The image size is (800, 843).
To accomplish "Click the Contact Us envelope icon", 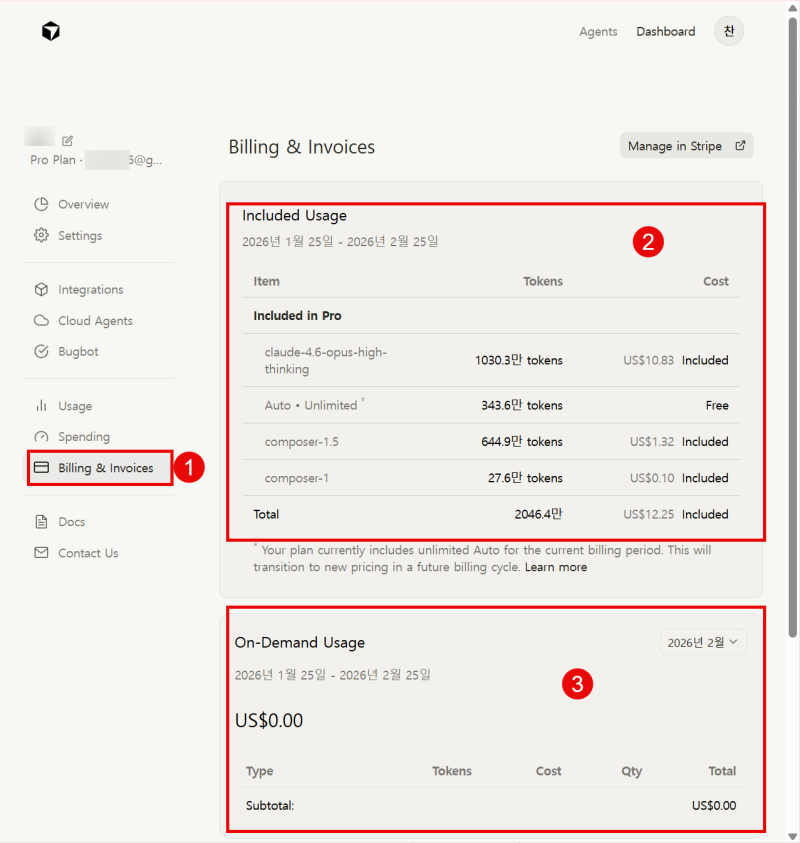I will 41,553.
